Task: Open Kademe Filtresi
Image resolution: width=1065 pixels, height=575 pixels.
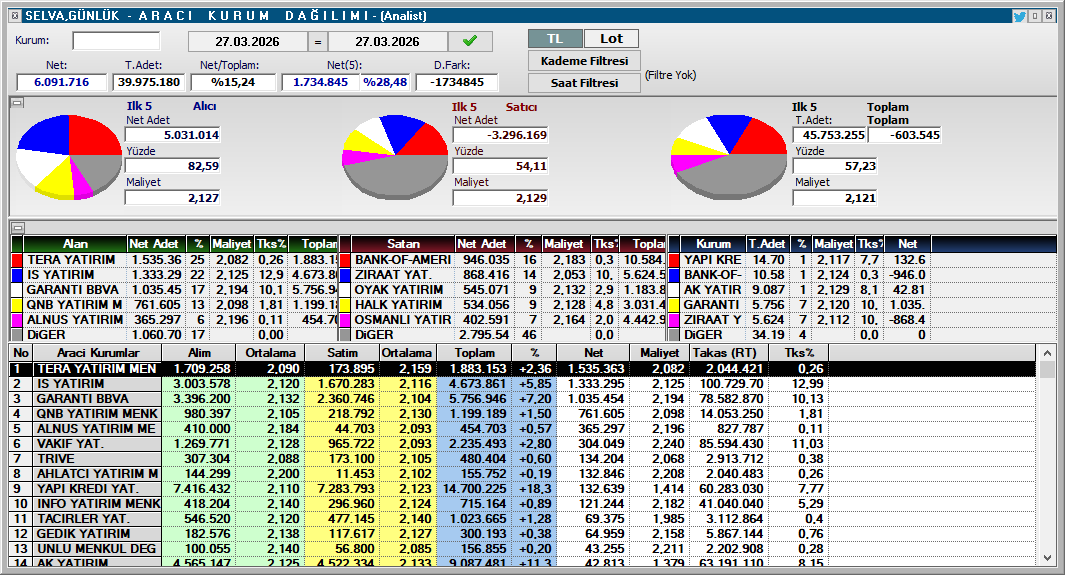Action: (x=584, y=61)
